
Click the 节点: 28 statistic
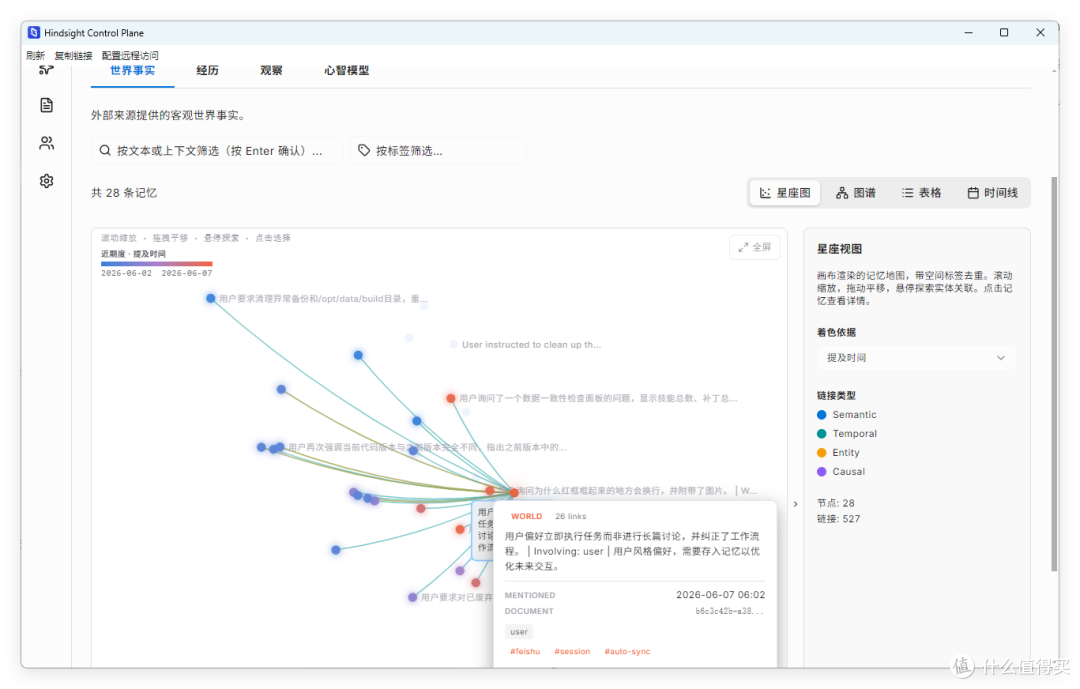[835, 503]
